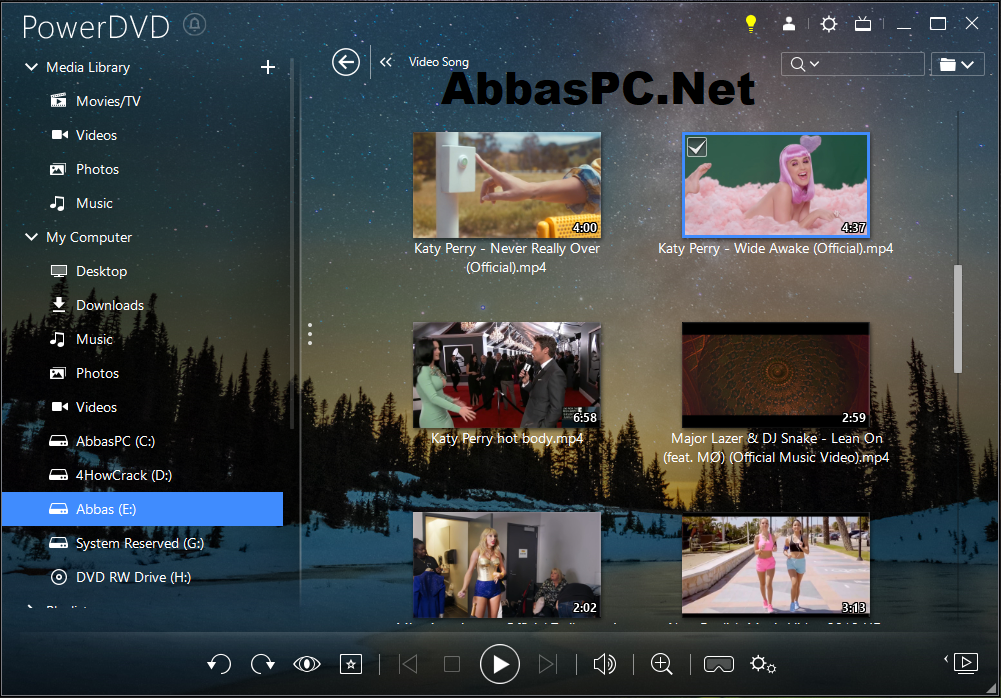This screenshot has height=698, width=1001.
Task: Uncheck the Wide Awake video checkbox
Action: [x=697, y=148]
